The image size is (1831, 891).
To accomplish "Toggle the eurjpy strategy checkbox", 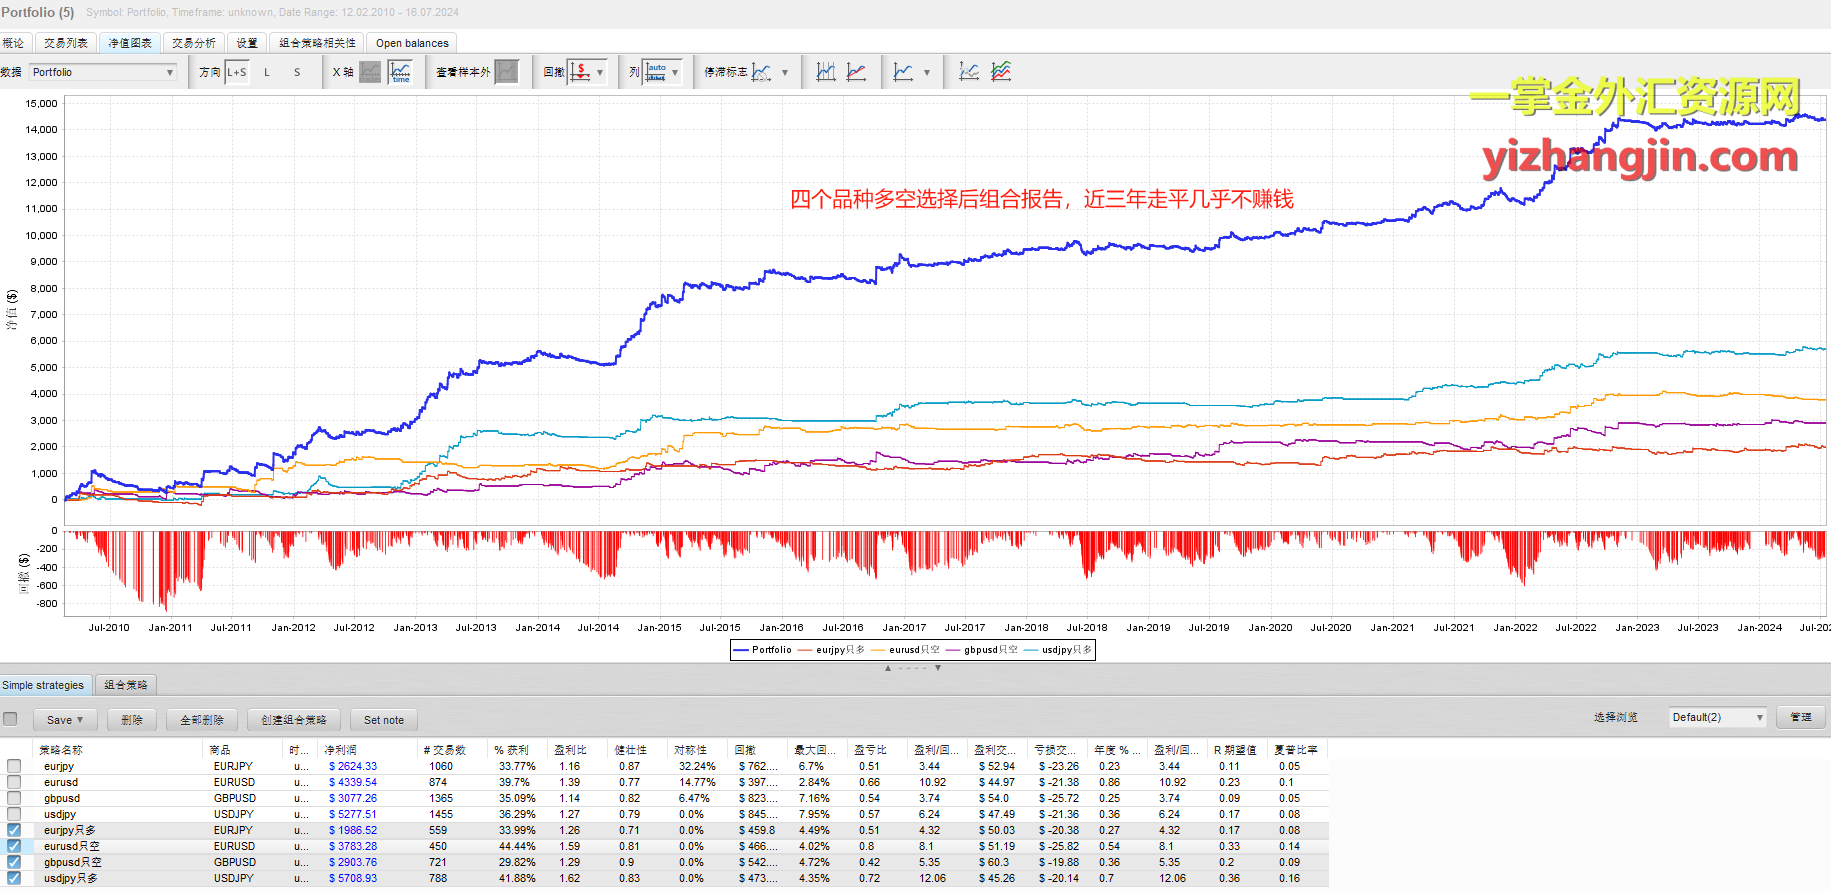I will 14,766.
